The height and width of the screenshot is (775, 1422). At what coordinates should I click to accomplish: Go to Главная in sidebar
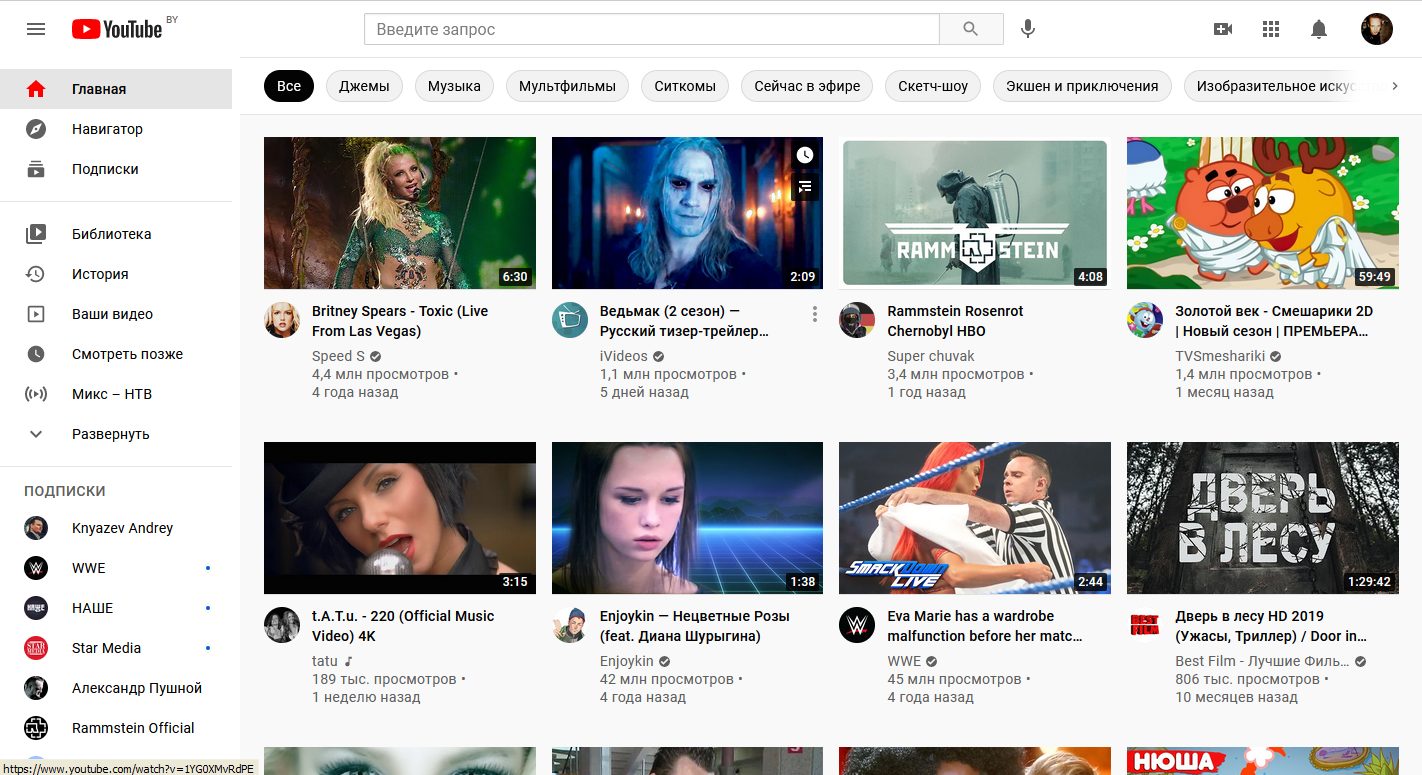click(x=116, y=89)
